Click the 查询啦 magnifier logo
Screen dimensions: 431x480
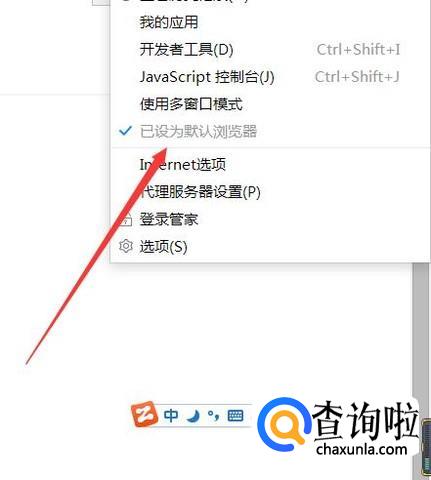tap(284, 425)
